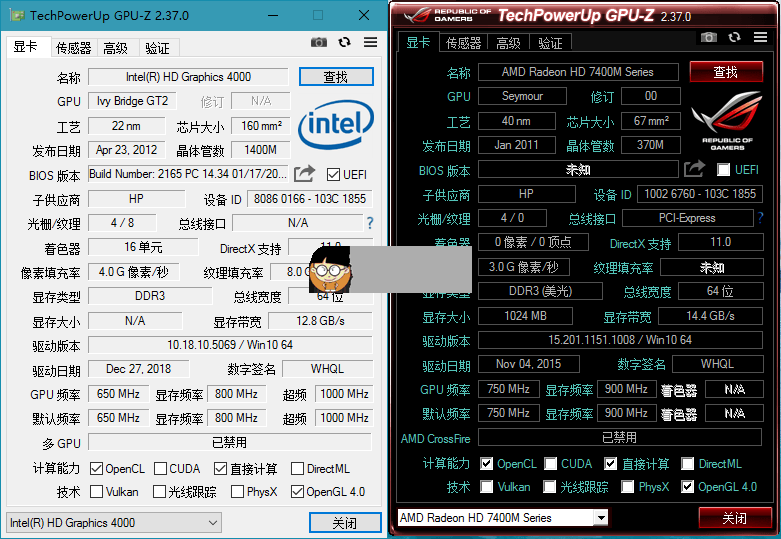Open AMD Radeon HD 7400M Series GPU selector dropdown
The width and height of the screenshot is (781, 539).
pyautogui.click(x=503, y=518)
